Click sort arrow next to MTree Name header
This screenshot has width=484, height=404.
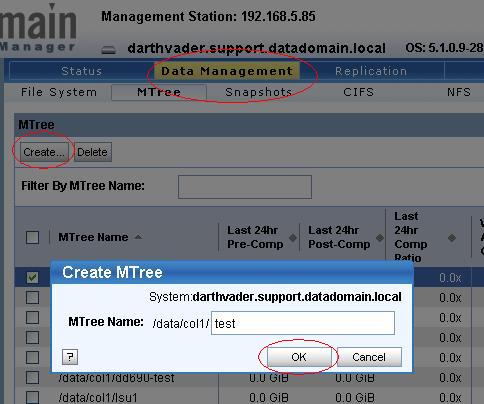138,237
